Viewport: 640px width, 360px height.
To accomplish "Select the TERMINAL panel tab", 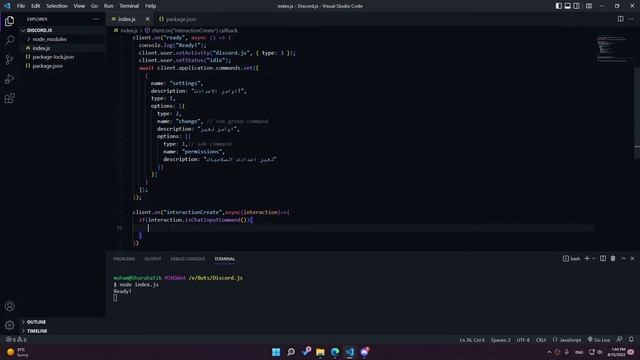I will [224, 259].
